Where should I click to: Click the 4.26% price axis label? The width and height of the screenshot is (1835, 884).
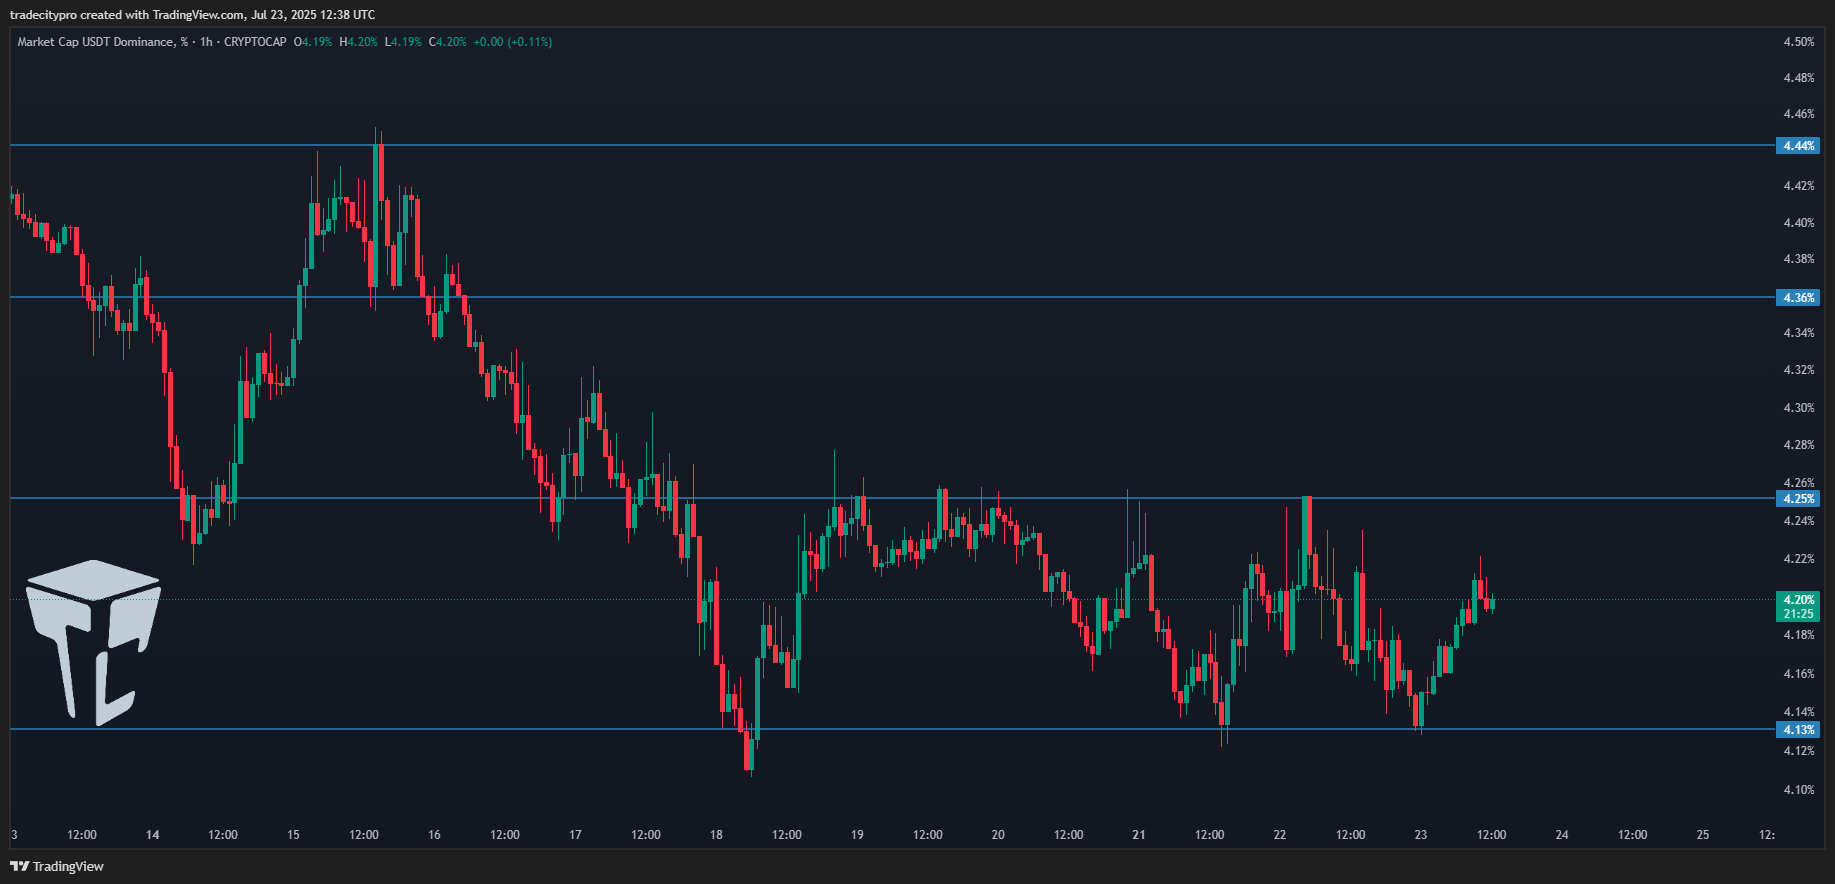click(1799, 483)
